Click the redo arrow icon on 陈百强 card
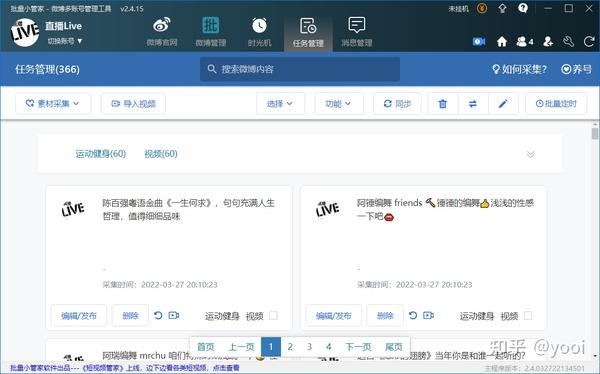Screen dimensions: 600x374 158,315
